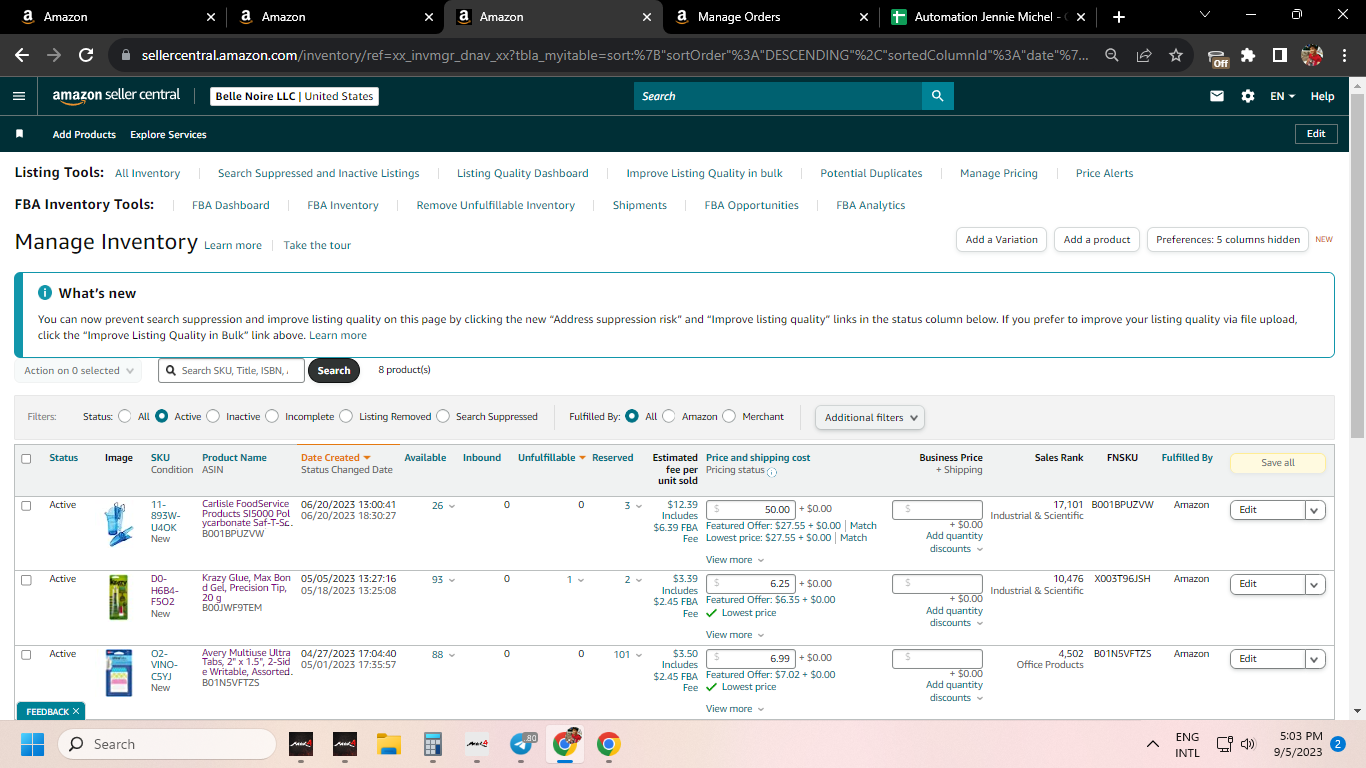Open Add Products in the top bar
Image resolution: width=1366 pixels, height=768 pixels.
(84, 134)
